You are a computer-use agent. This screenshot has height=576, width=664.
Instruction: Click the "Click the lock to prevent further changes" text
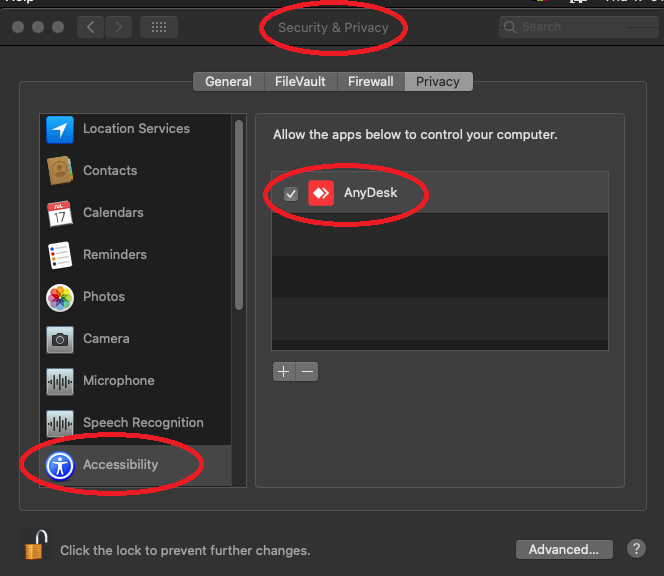point(185,550)
